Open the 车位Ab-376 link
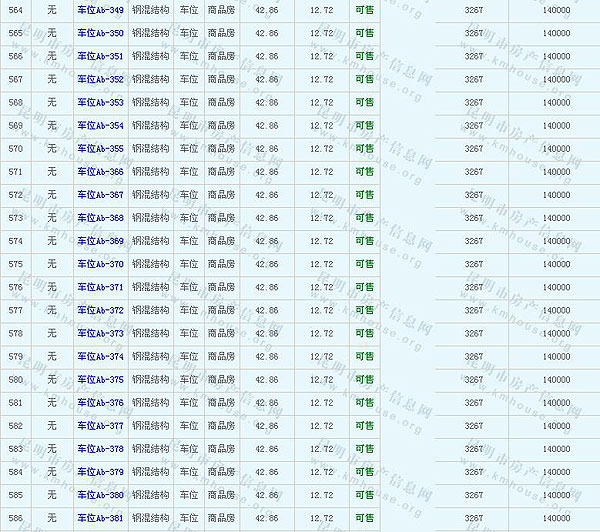This screenshot has width=600, height=532. pos(100,403)
